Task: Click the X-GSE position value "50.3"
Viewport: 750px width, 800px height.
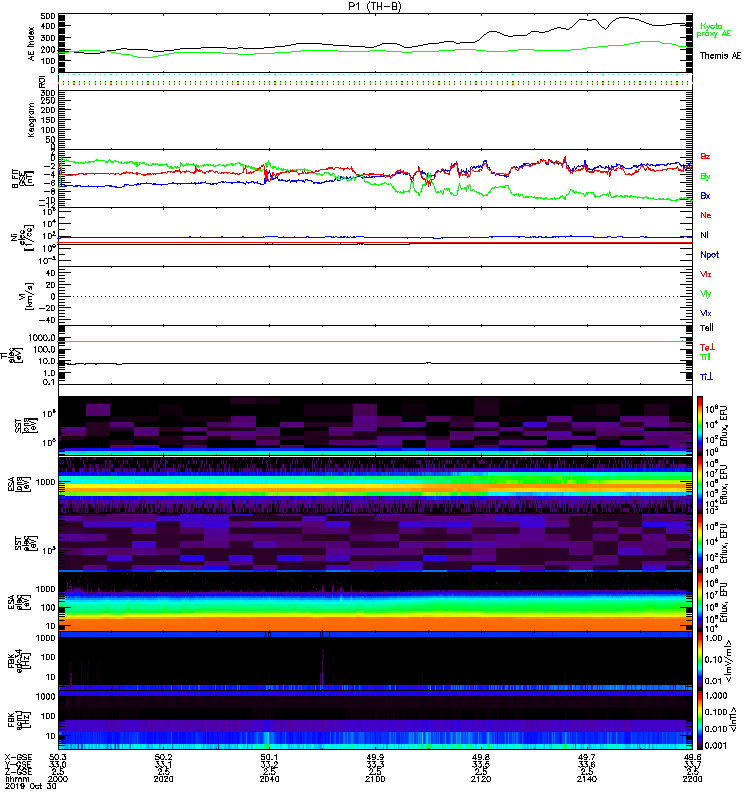Action: [58, 757]
